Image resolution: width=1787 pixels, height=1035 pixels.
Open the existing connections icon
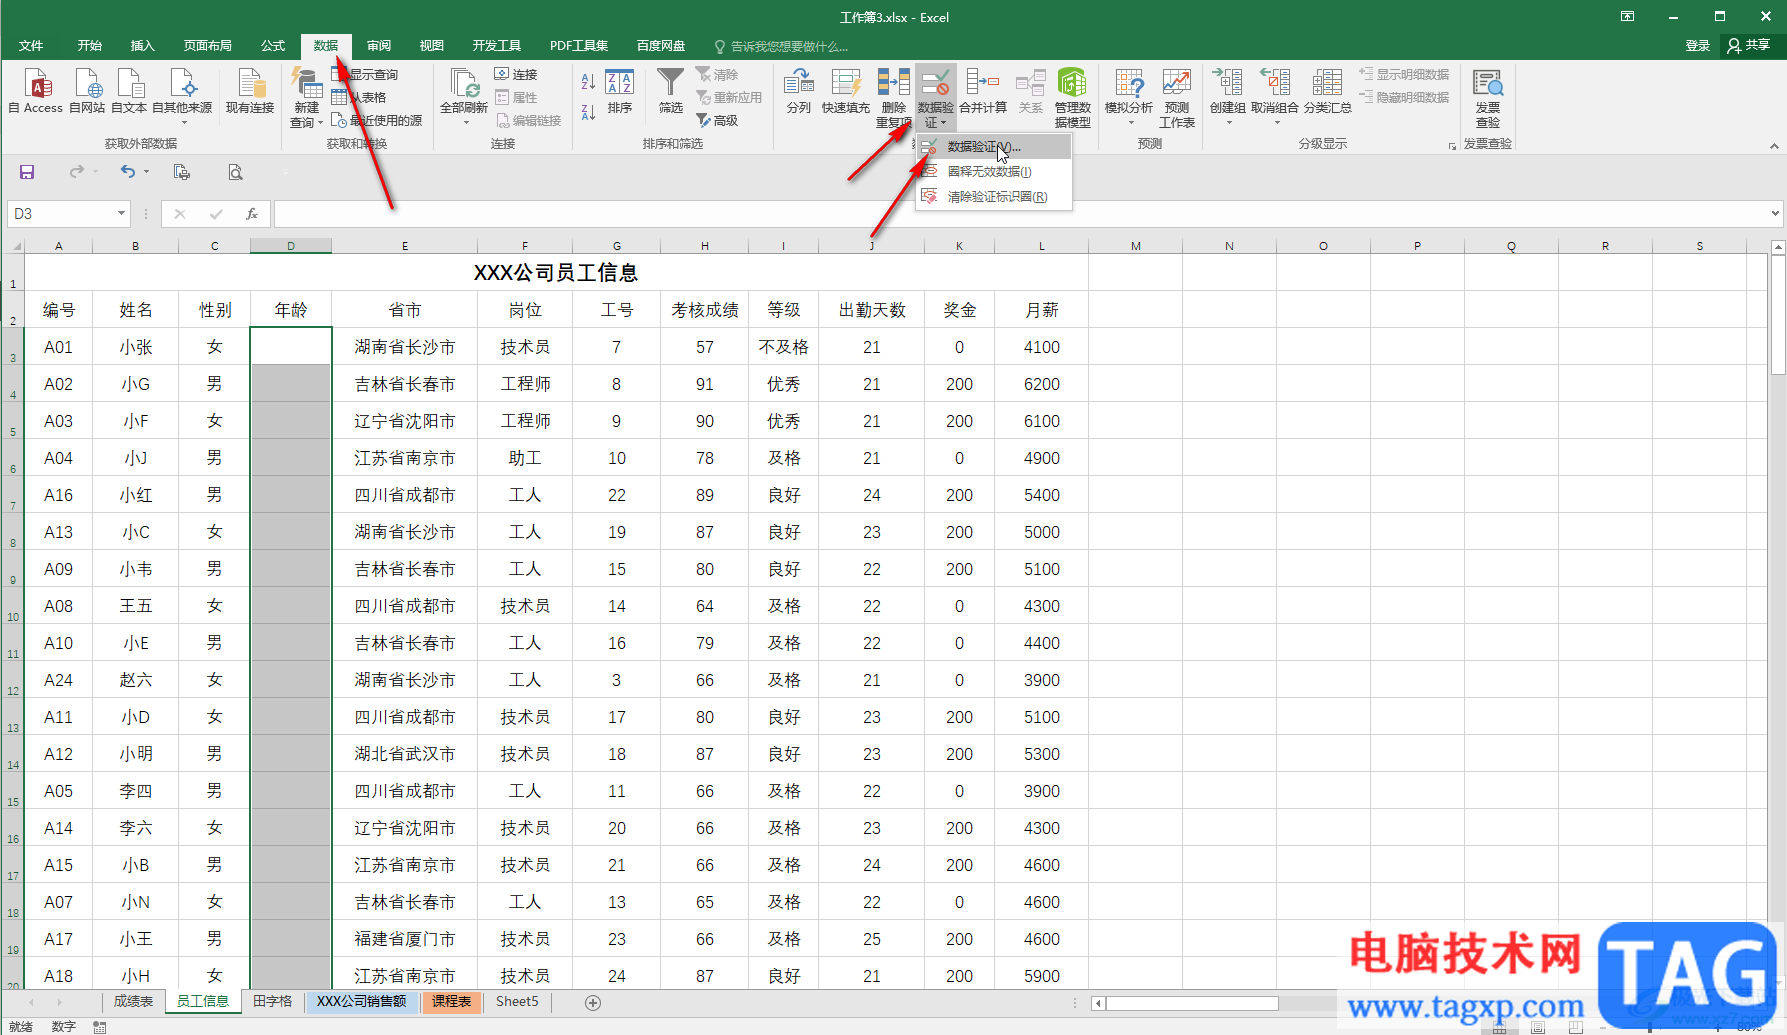click(250, 91)
